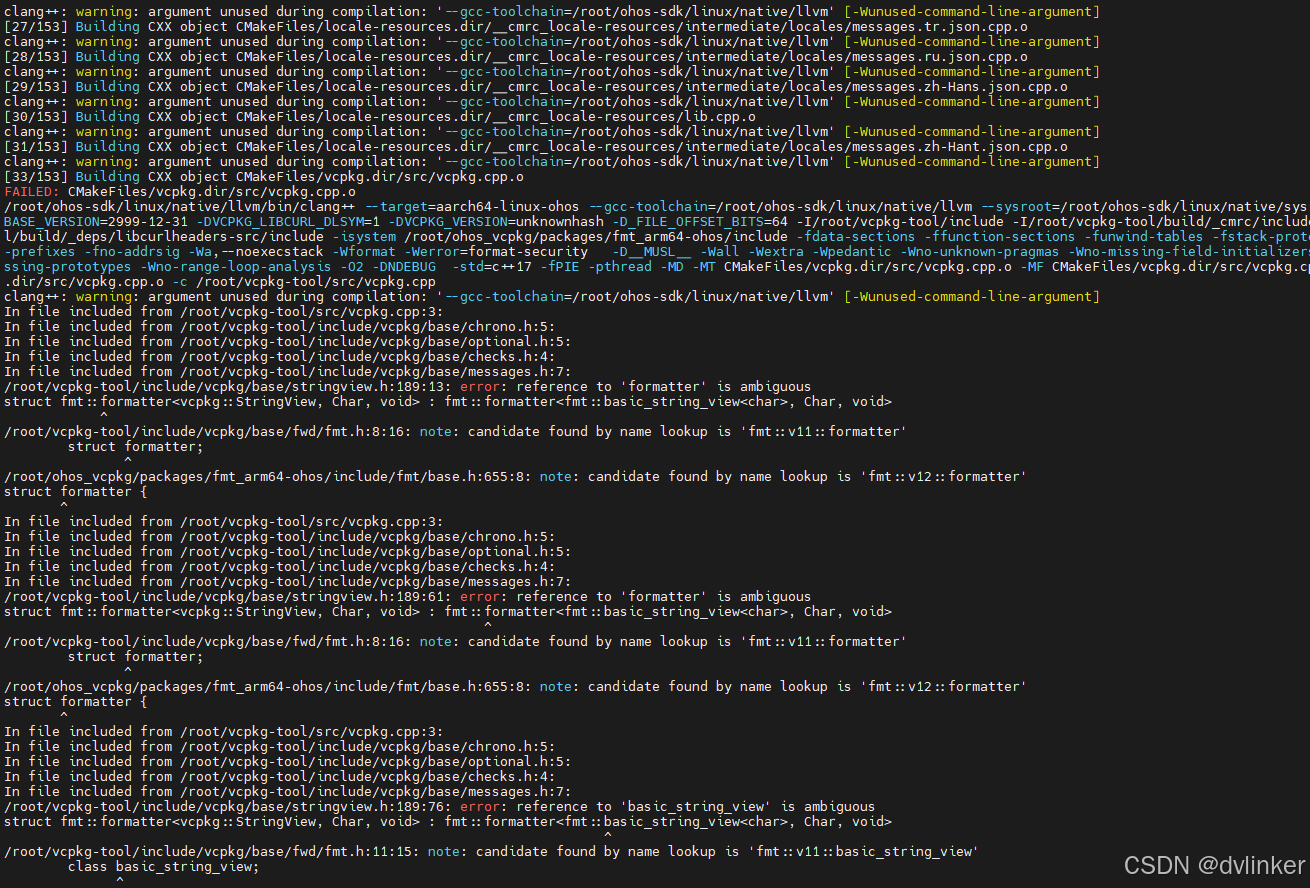Viewport: 1310px width, 888px height.
Task: Select the '-funwind-tables' flag
Action: pyautogui.click(x=1144, y=236)
